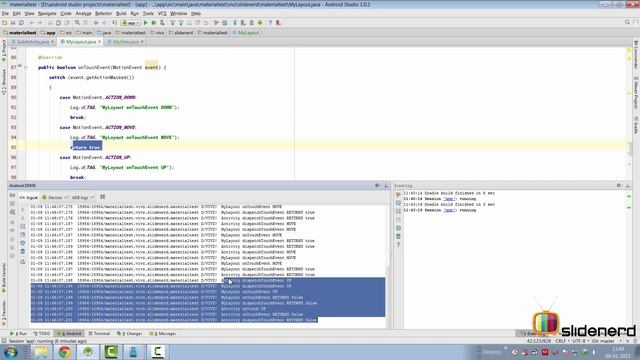Open the Analyze menu
Screen dimensions: 640x360
(x=83, y=13)
